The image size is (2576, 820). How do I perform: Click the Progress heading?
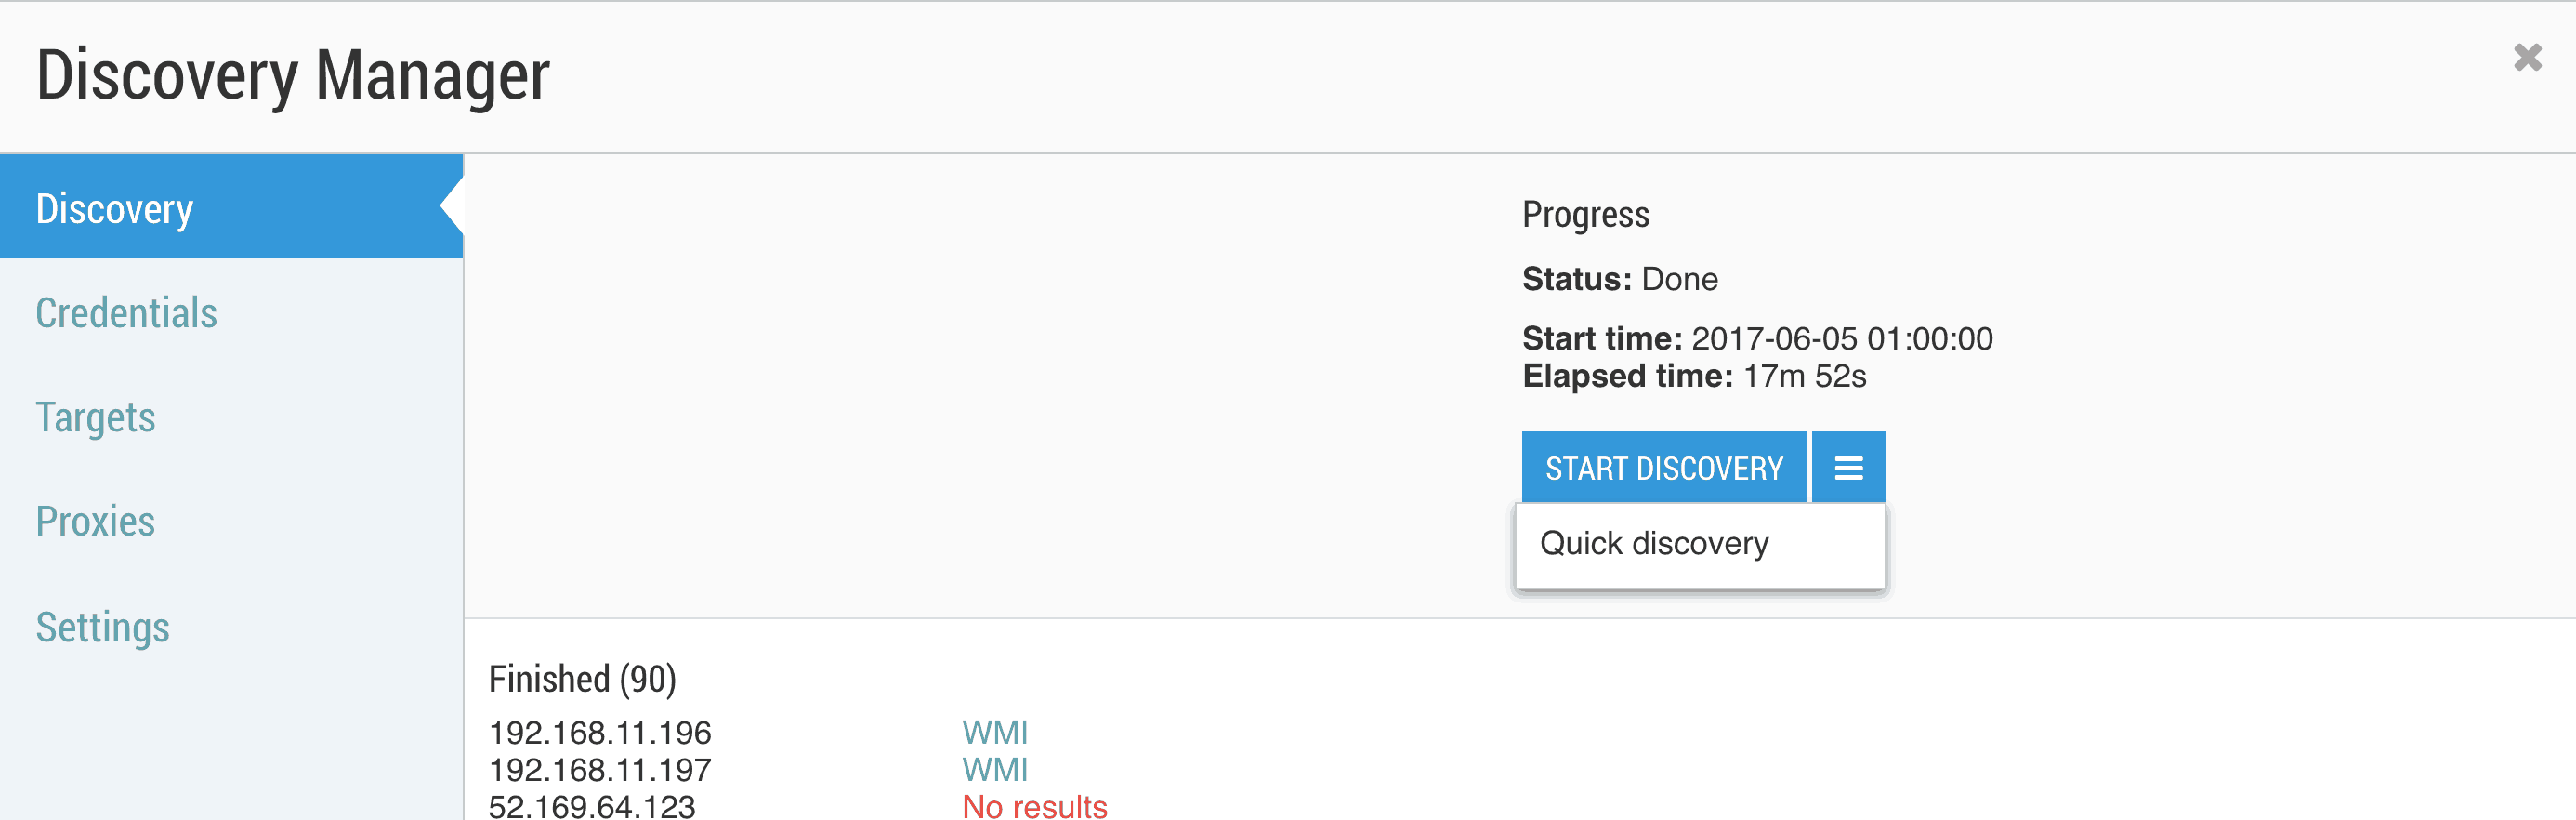tap(1586, 215)
